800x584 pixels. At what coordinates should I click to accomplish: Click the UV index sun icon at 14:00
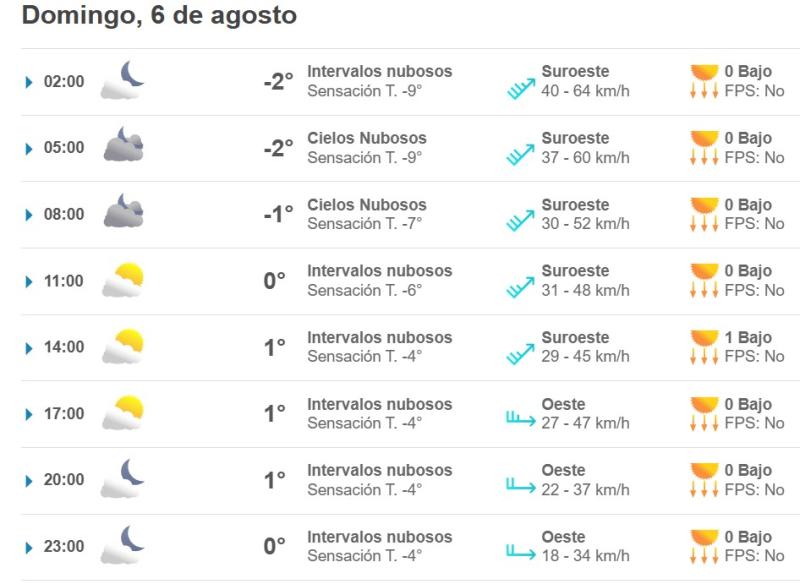[704, 346]
